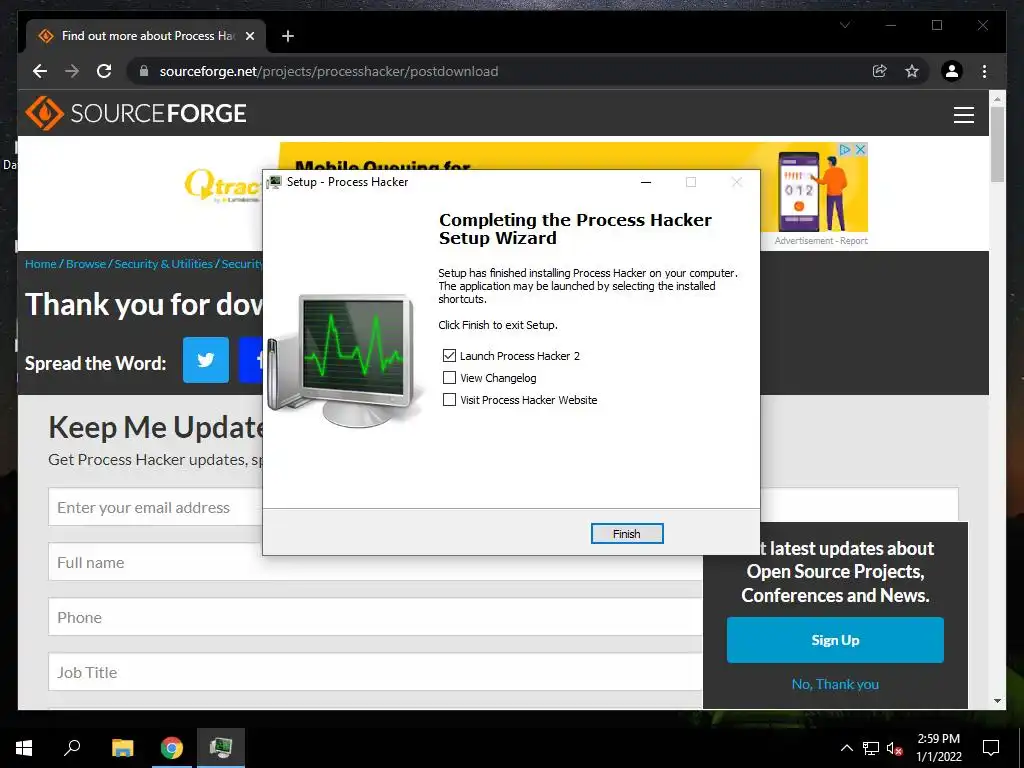Focus the Phone input field
The height and width of the screenshot is (768, 1024).
[375, 617]
